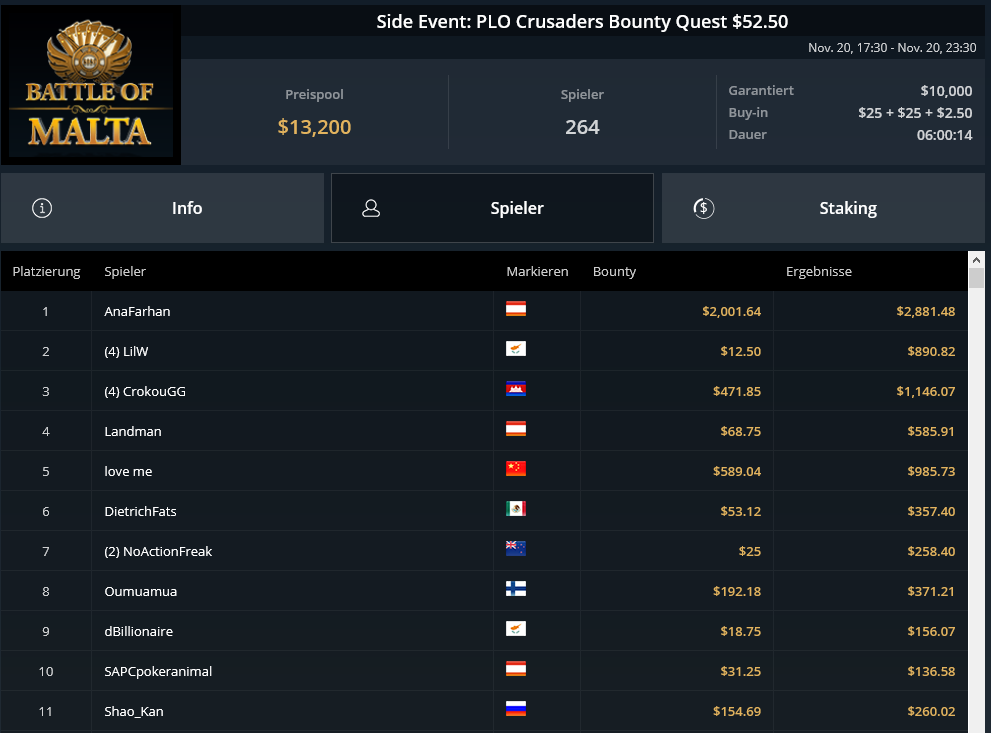
Task: Select the Spieler tab
Action: pos(492,208)
